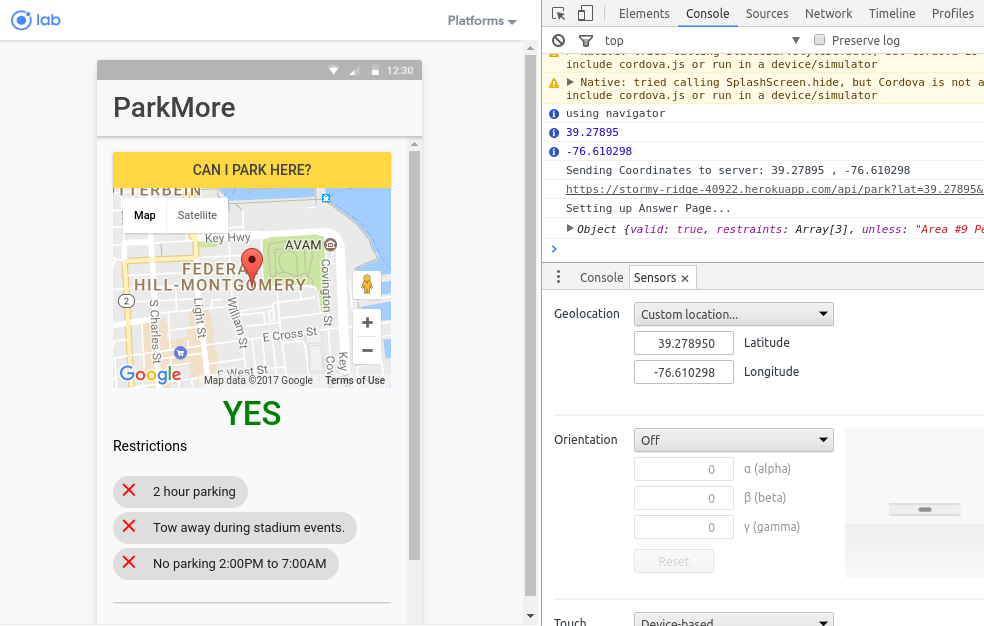Click the inspect element picker icon

559,14
